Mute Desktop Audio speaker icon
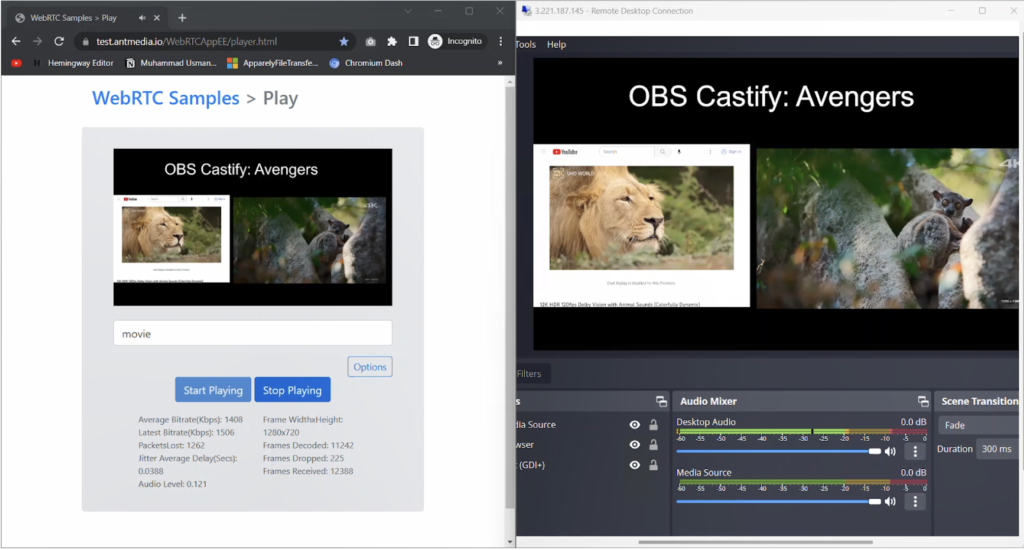 890,451
